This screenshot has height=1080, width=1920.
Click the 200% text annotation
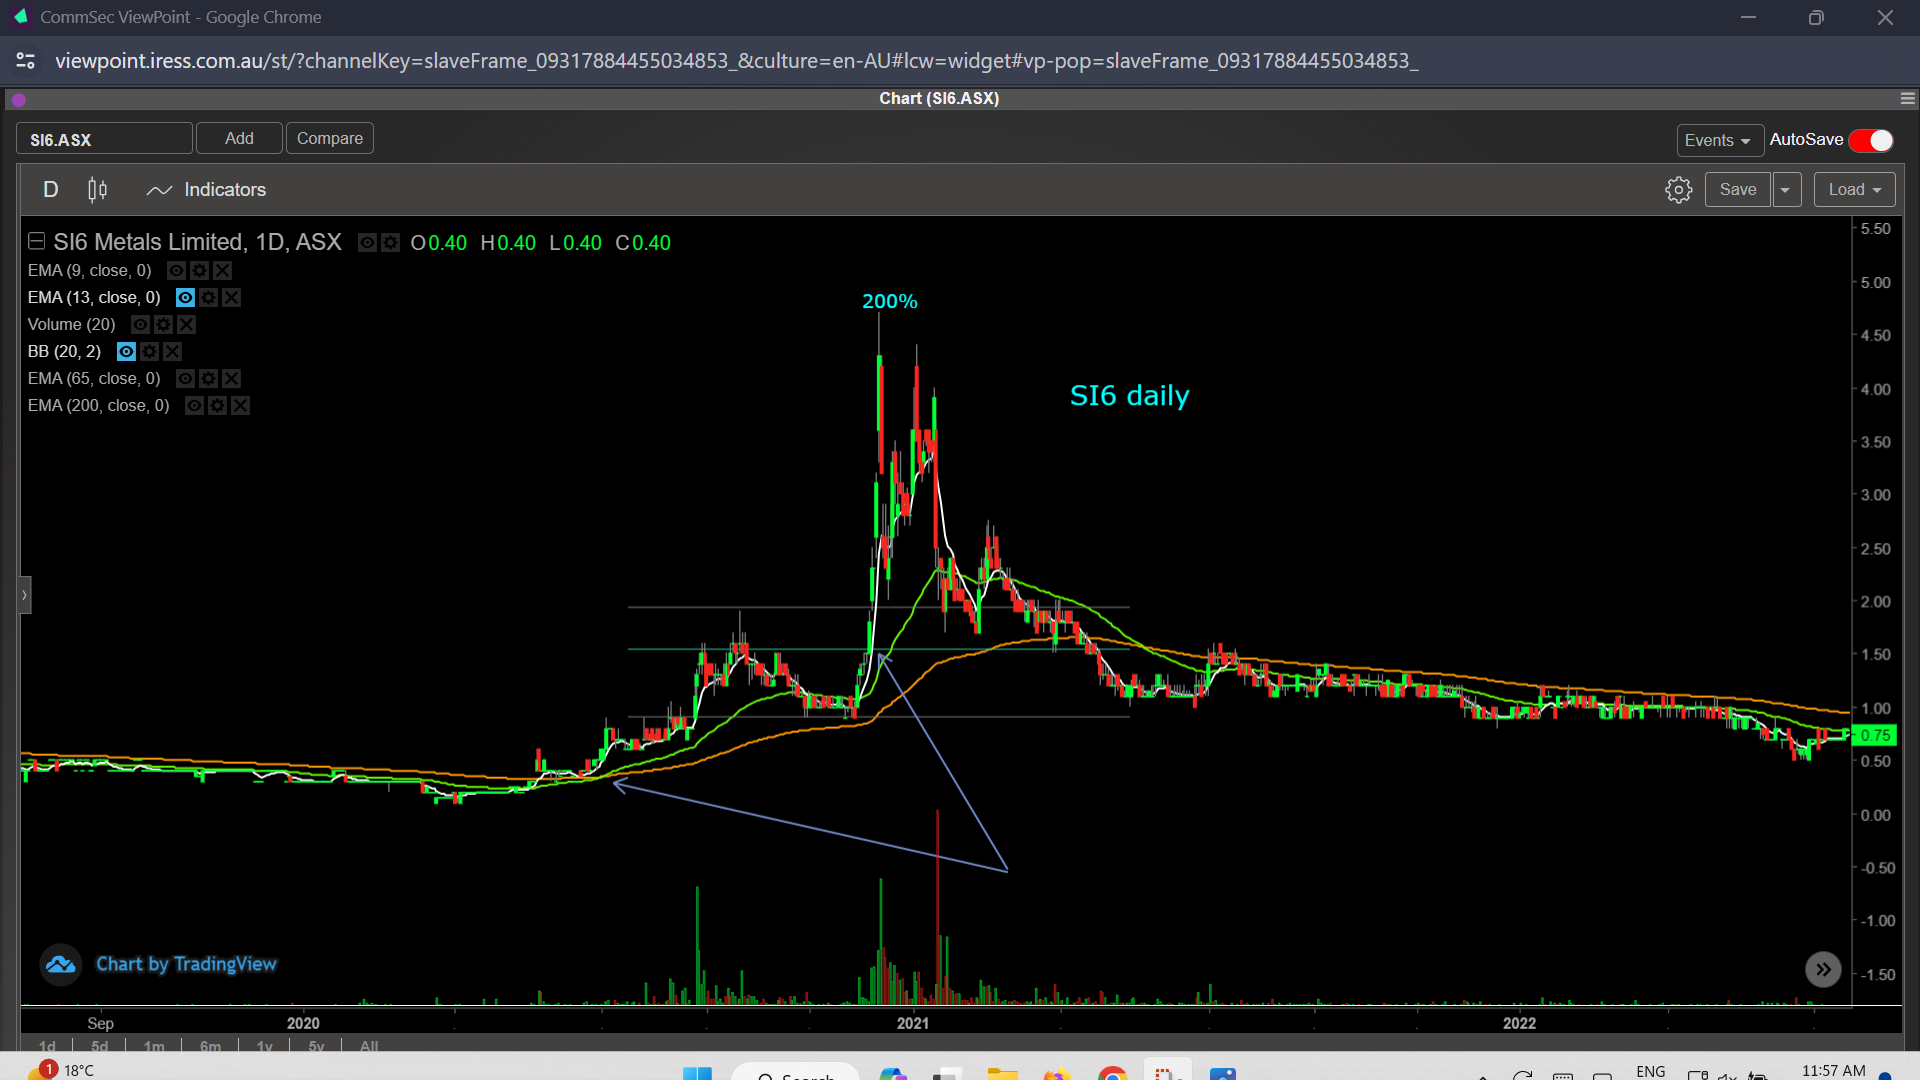890,301
